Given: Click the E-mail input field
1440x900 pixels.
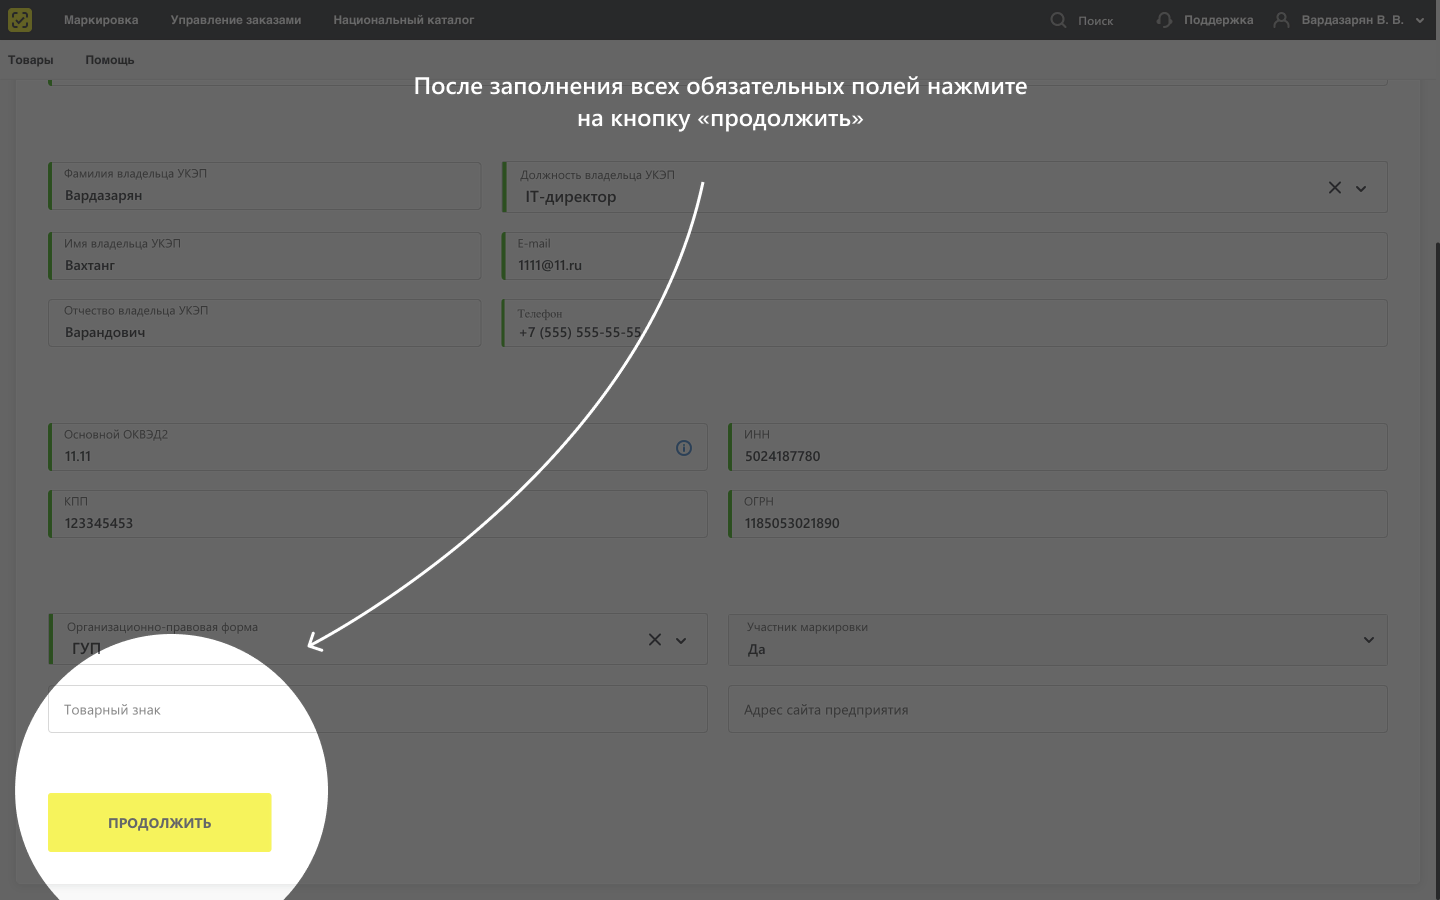Looking at the screenshot, I should 945,256.
